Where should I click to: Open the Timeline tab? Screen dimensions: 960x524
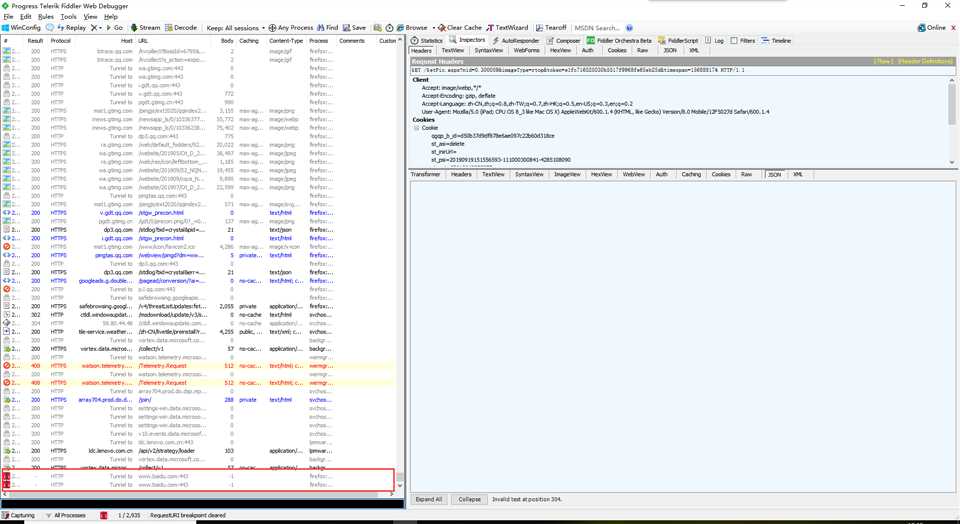point(776,40)
